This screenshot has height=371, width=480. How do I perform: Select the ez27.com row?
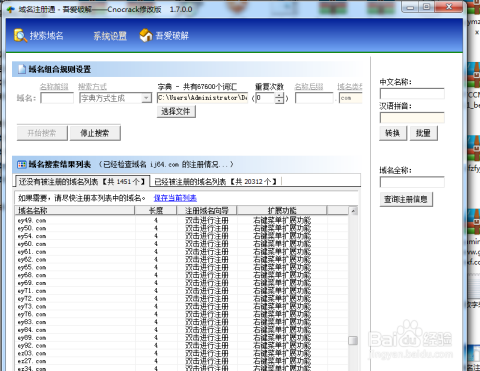click(181, 361)
